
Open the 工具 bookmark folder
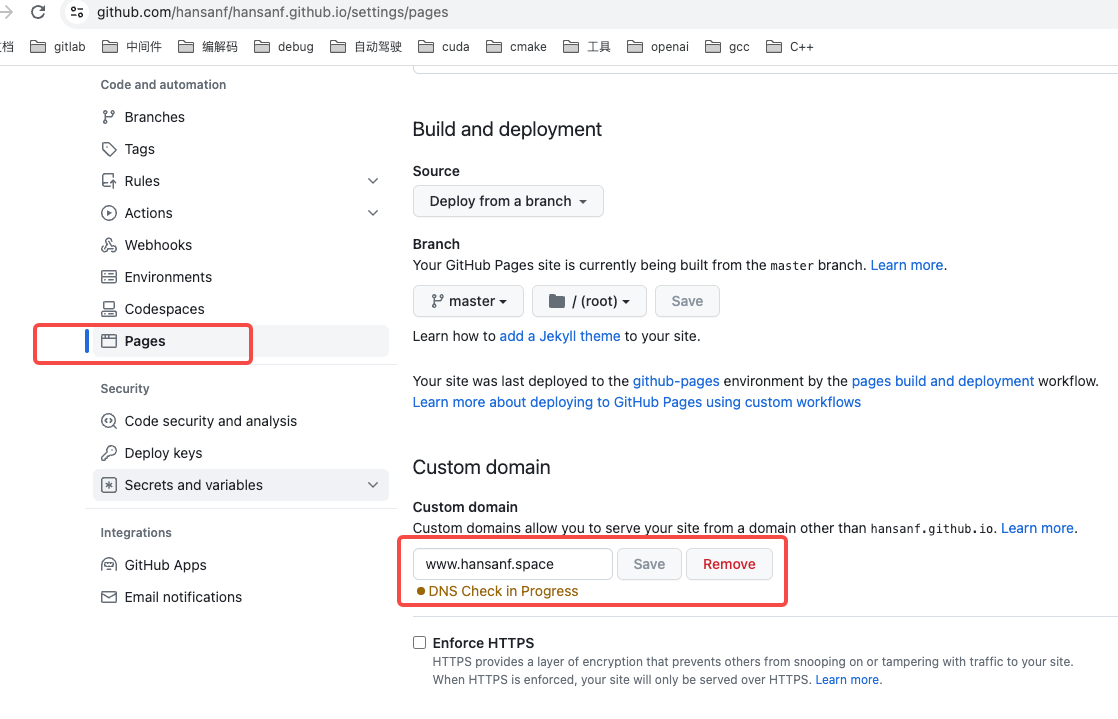(587, 47)
